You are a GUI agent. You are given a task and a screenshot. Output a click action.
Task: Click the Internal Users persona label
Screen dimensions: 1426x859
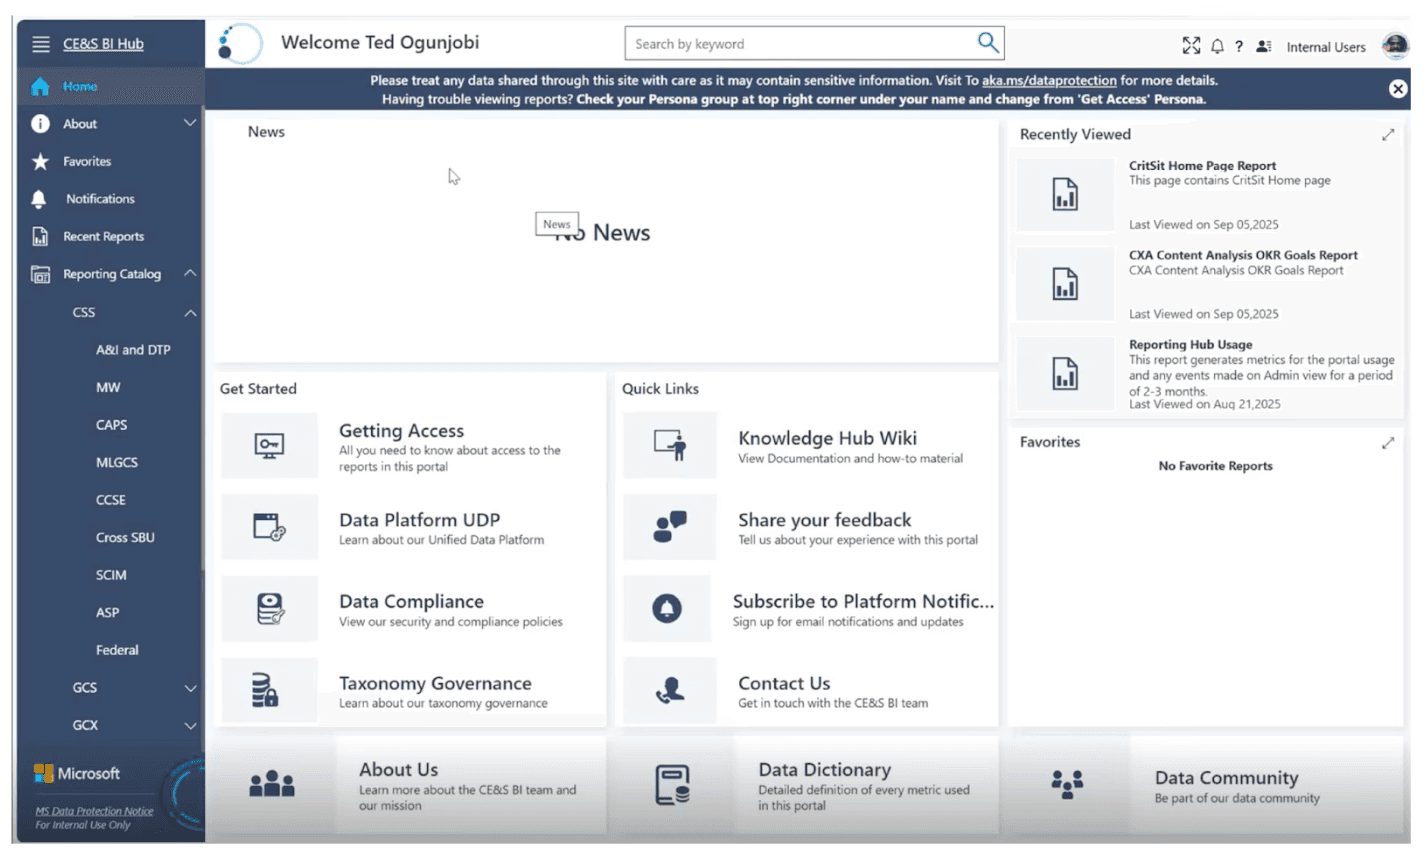(x=1325, y=47)
